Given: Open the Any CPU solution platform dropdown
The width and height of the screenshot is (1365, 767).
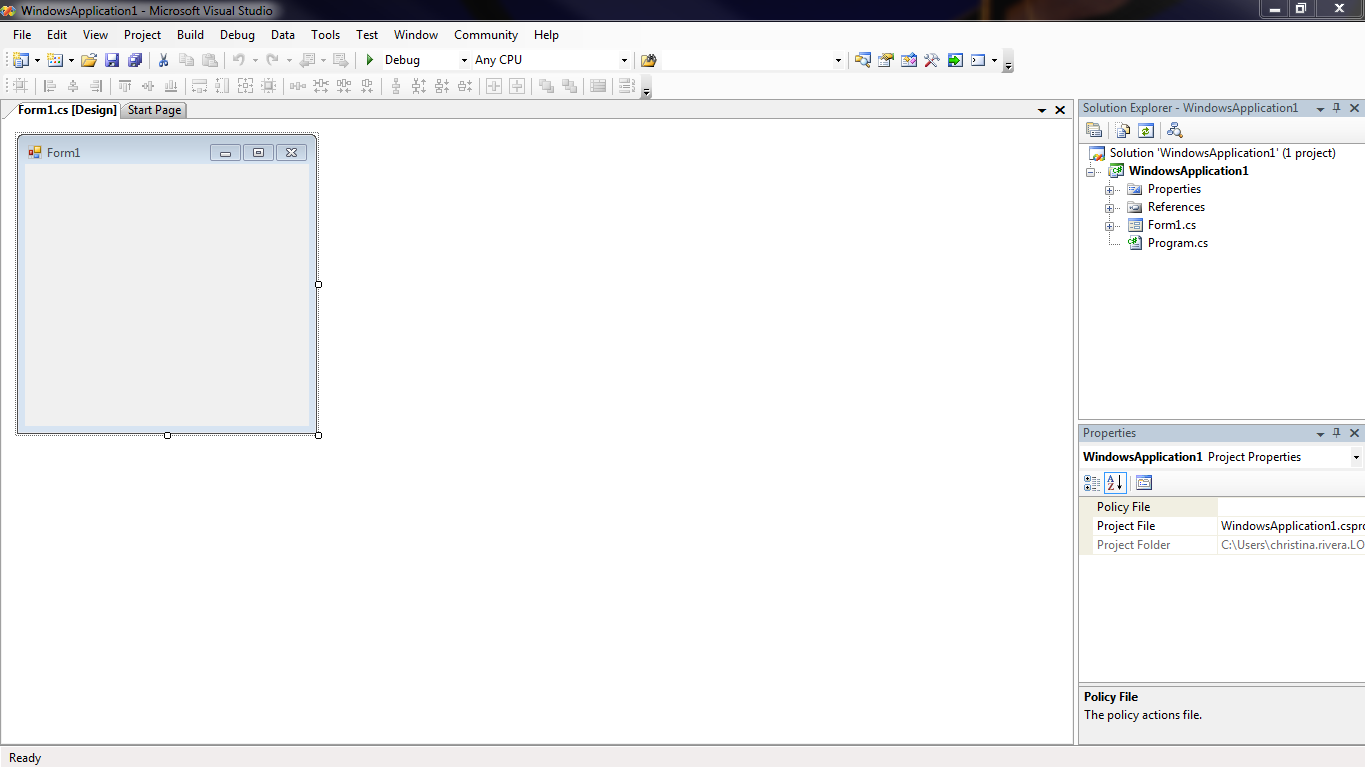Looking at the screenshot, I should 624,60.
